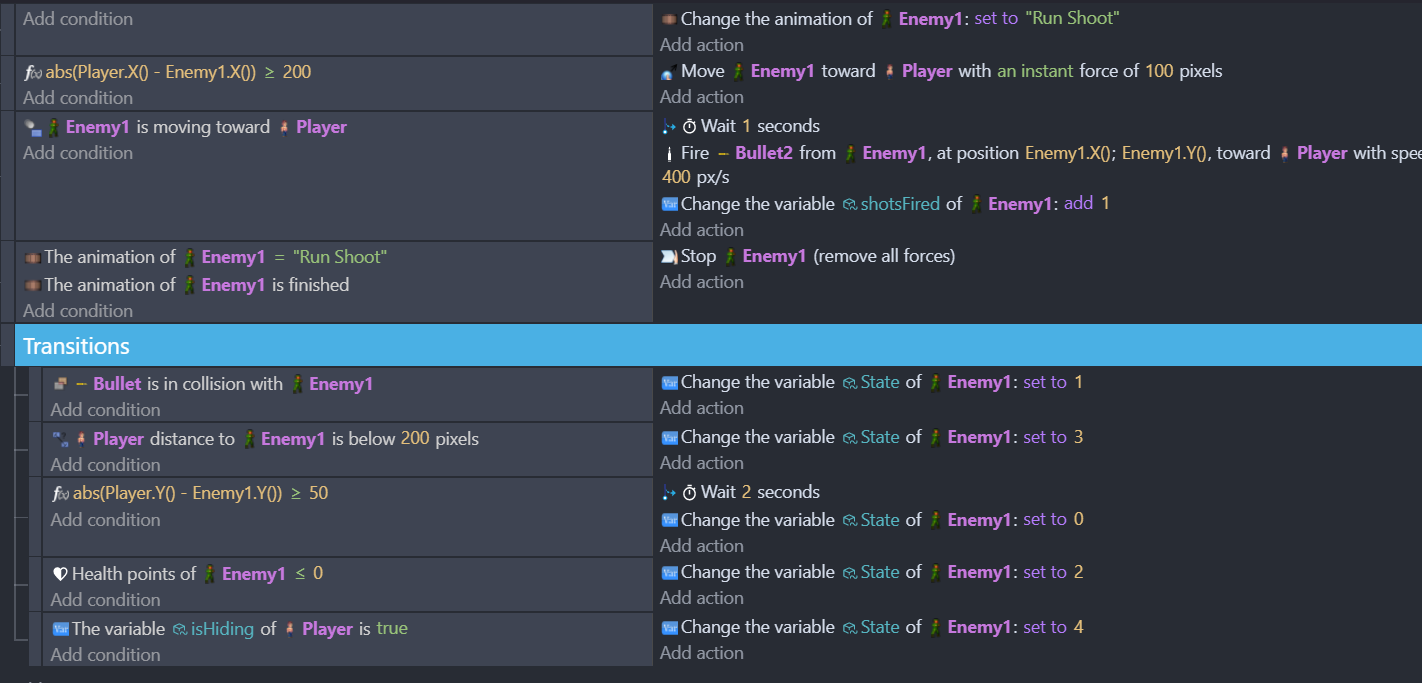Click the Player distance condition icon
The image size is (1422, 683).
pyautogui.click(x=60, y=439)
